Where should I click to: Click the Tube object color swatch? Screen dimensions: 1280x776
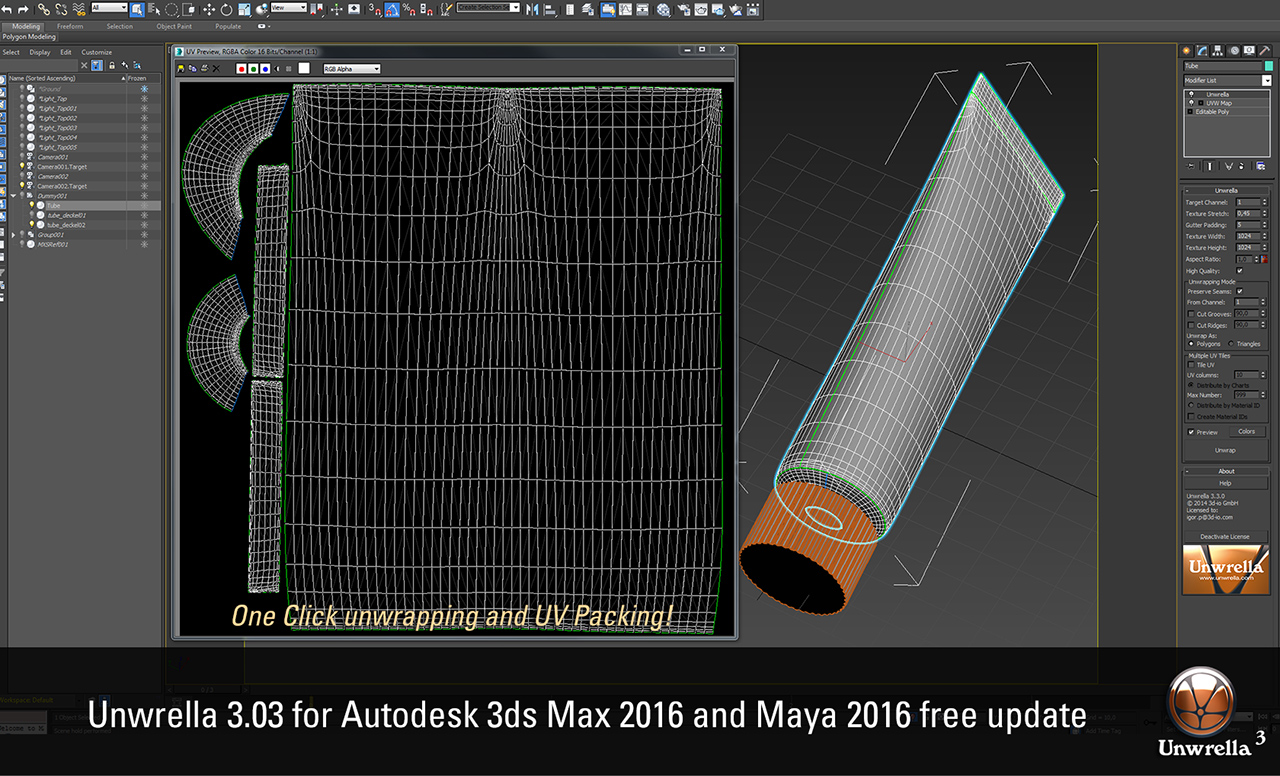pyautogui.click(x=1268, y=66)
